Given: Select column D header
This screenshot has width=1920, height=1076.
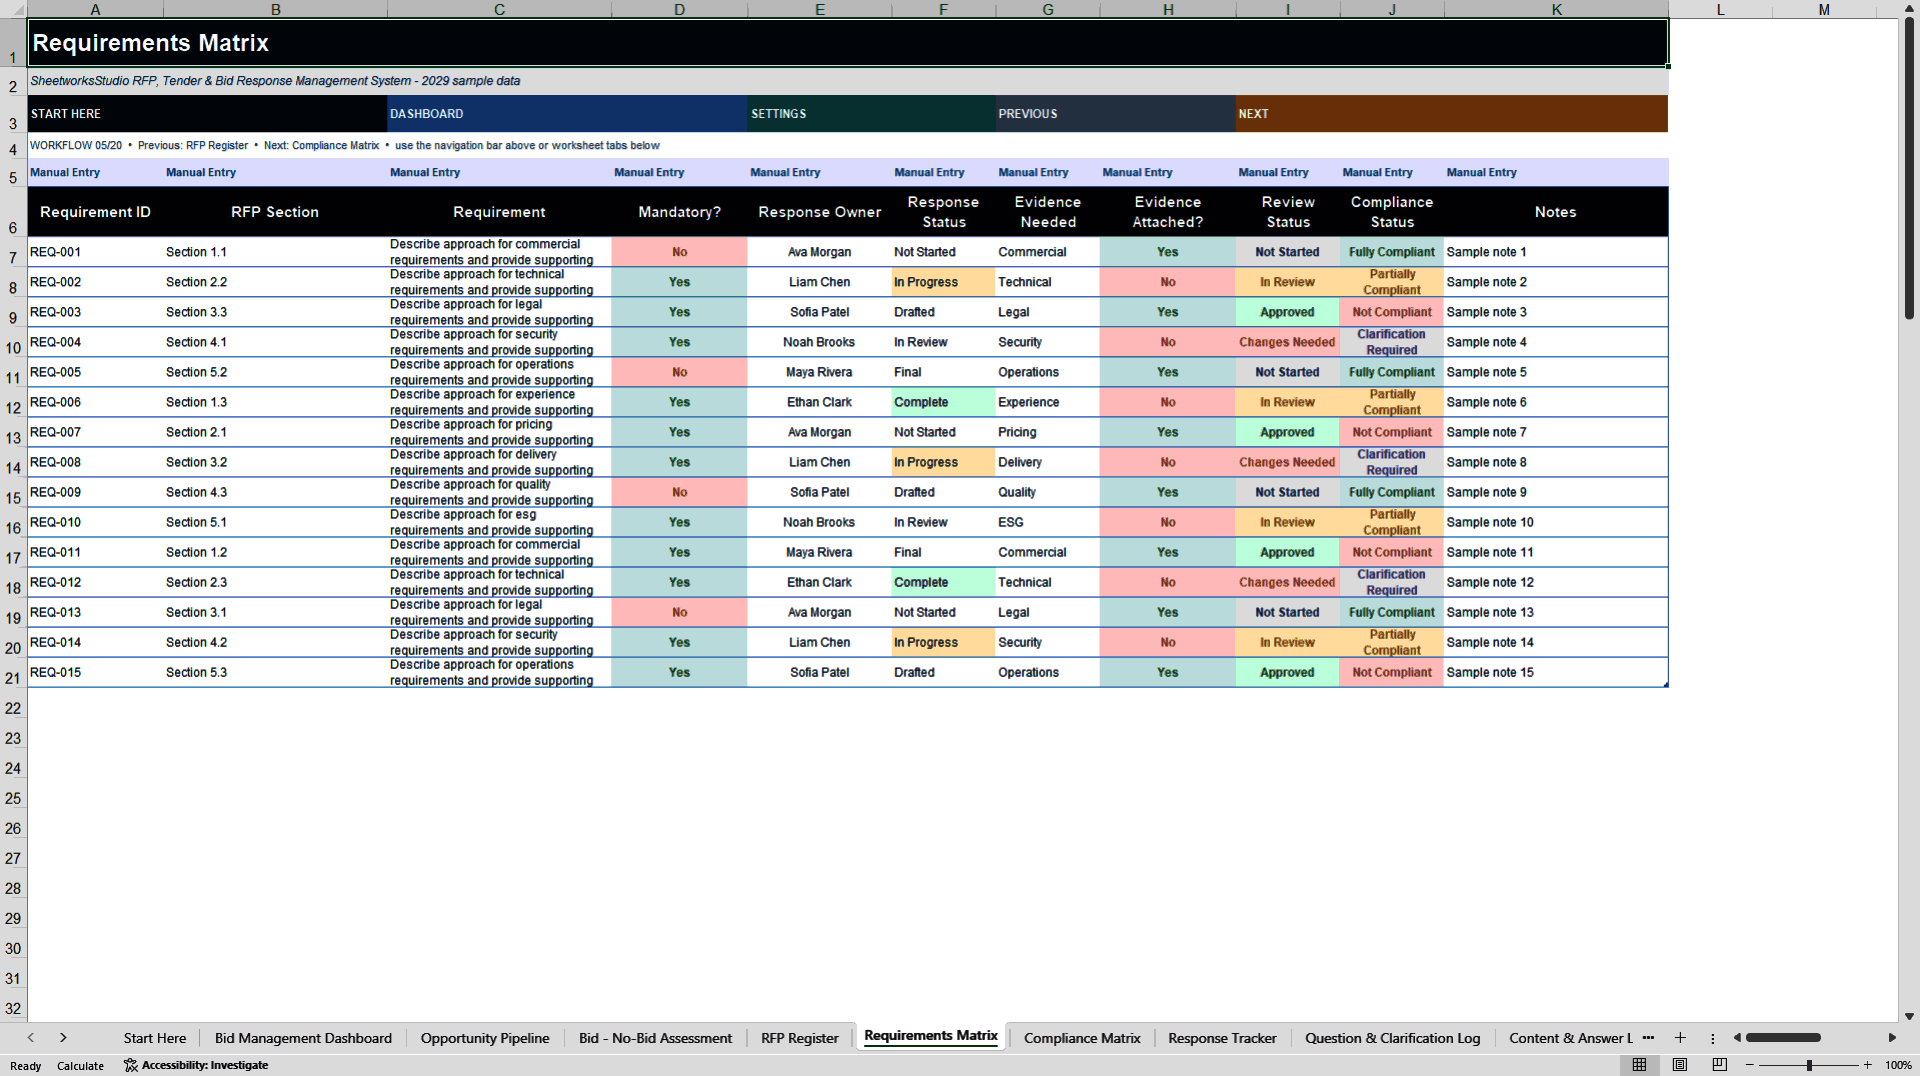Looking at the screenshot, I should [679, 9].
